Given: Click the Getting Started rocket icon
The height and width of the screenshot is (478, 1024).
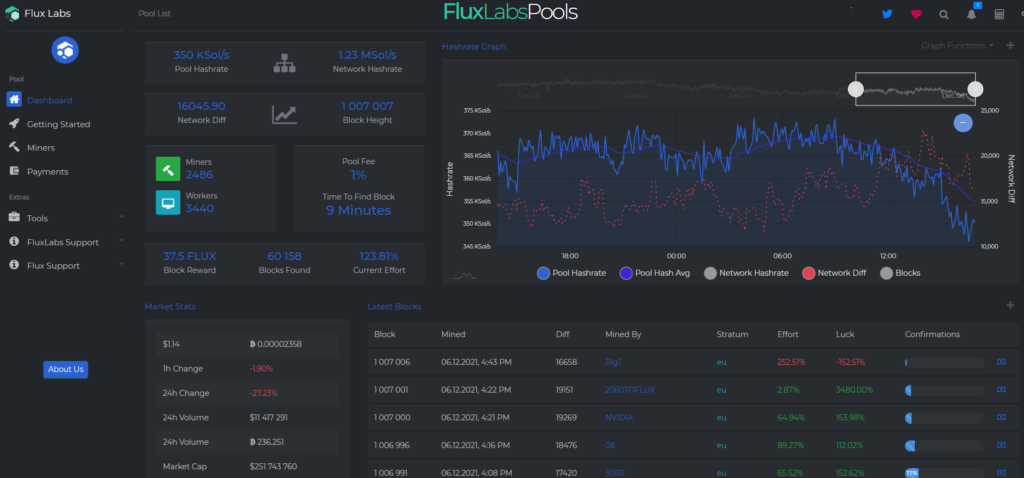Looking at the screenshot, I should coord(14,123).
